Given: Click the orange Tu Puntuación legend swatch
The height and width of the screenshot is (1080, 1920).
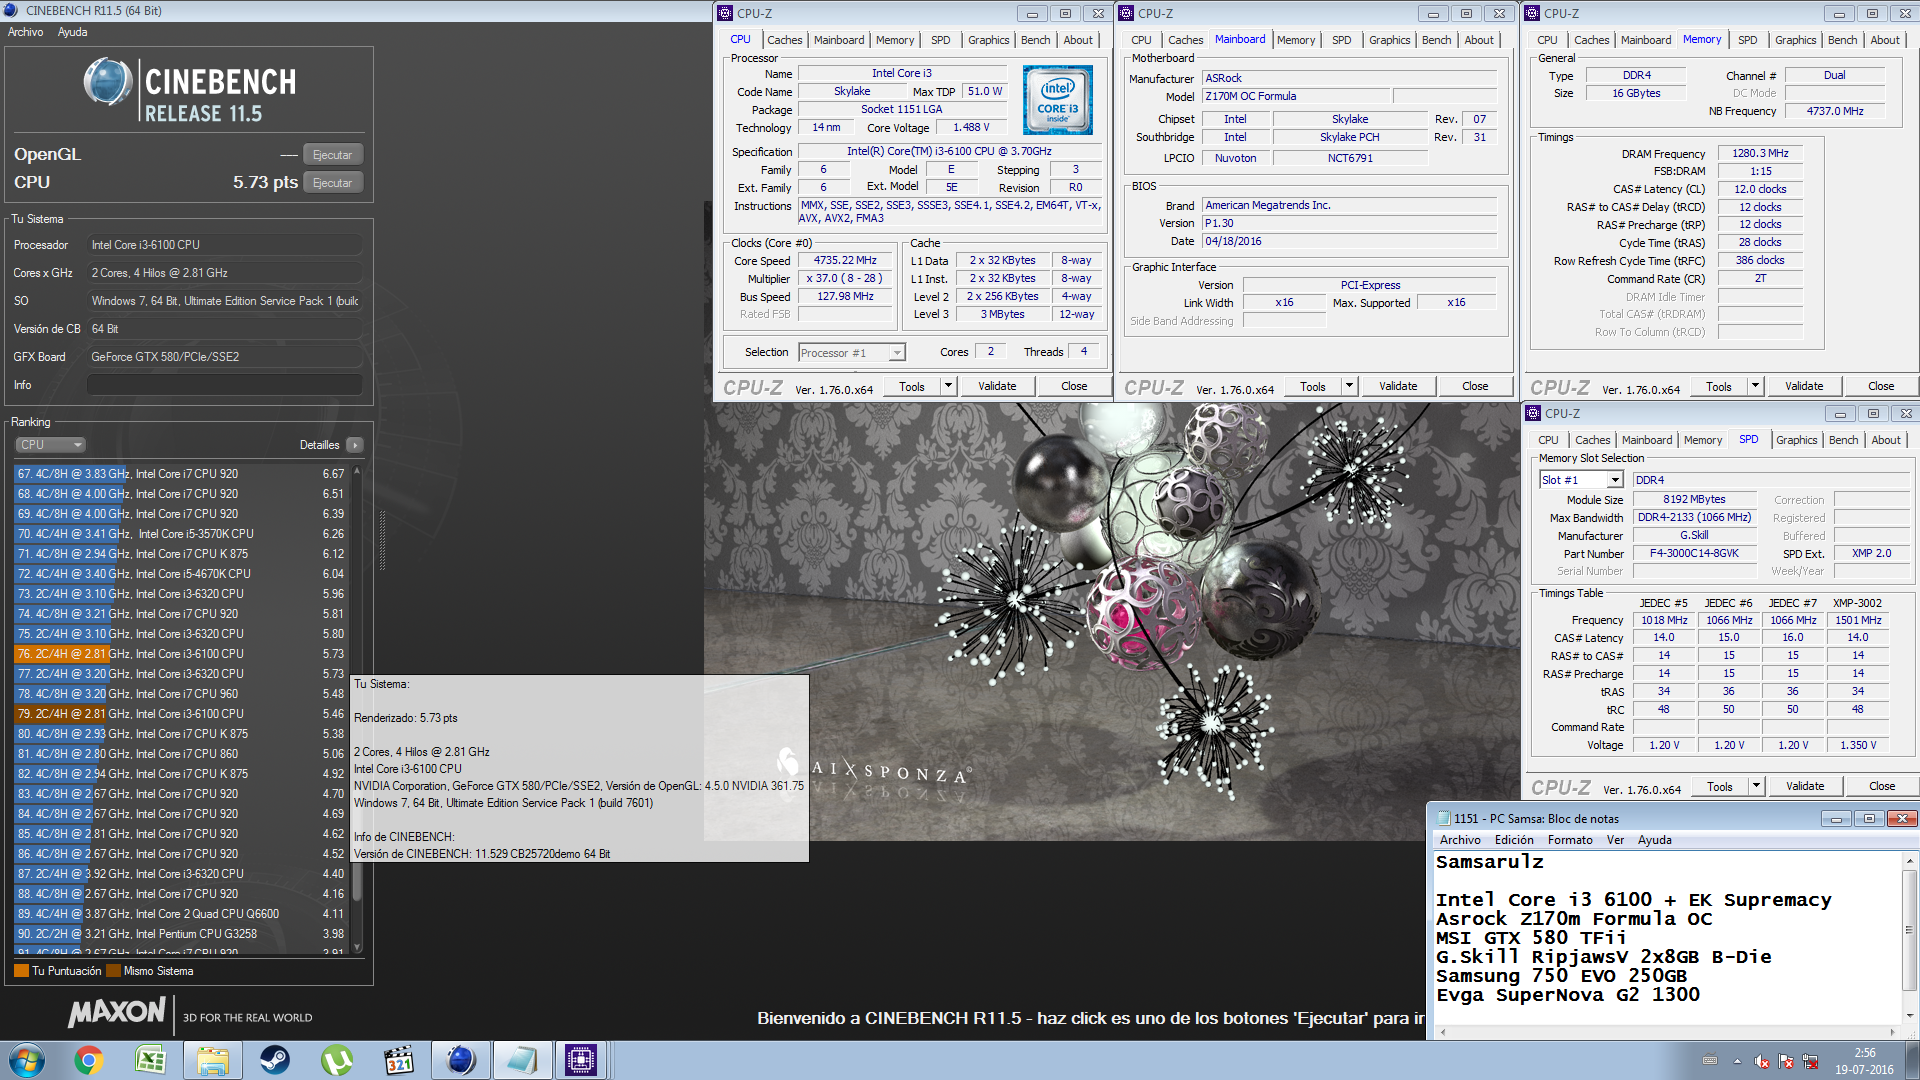Looking at the screenshot, I should point(22,971).
